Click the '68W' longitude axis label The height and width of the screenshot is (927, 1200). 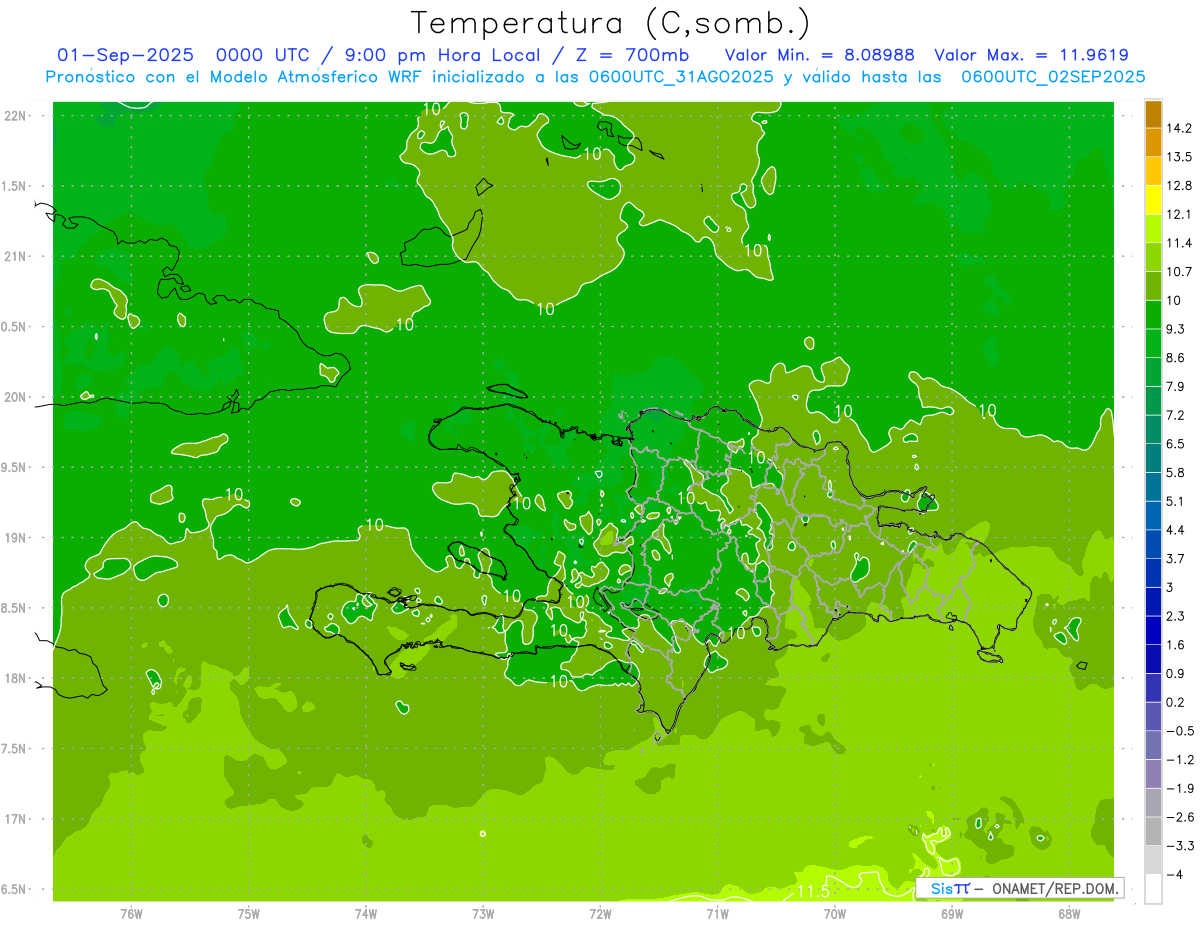(x=1069, y=914)
